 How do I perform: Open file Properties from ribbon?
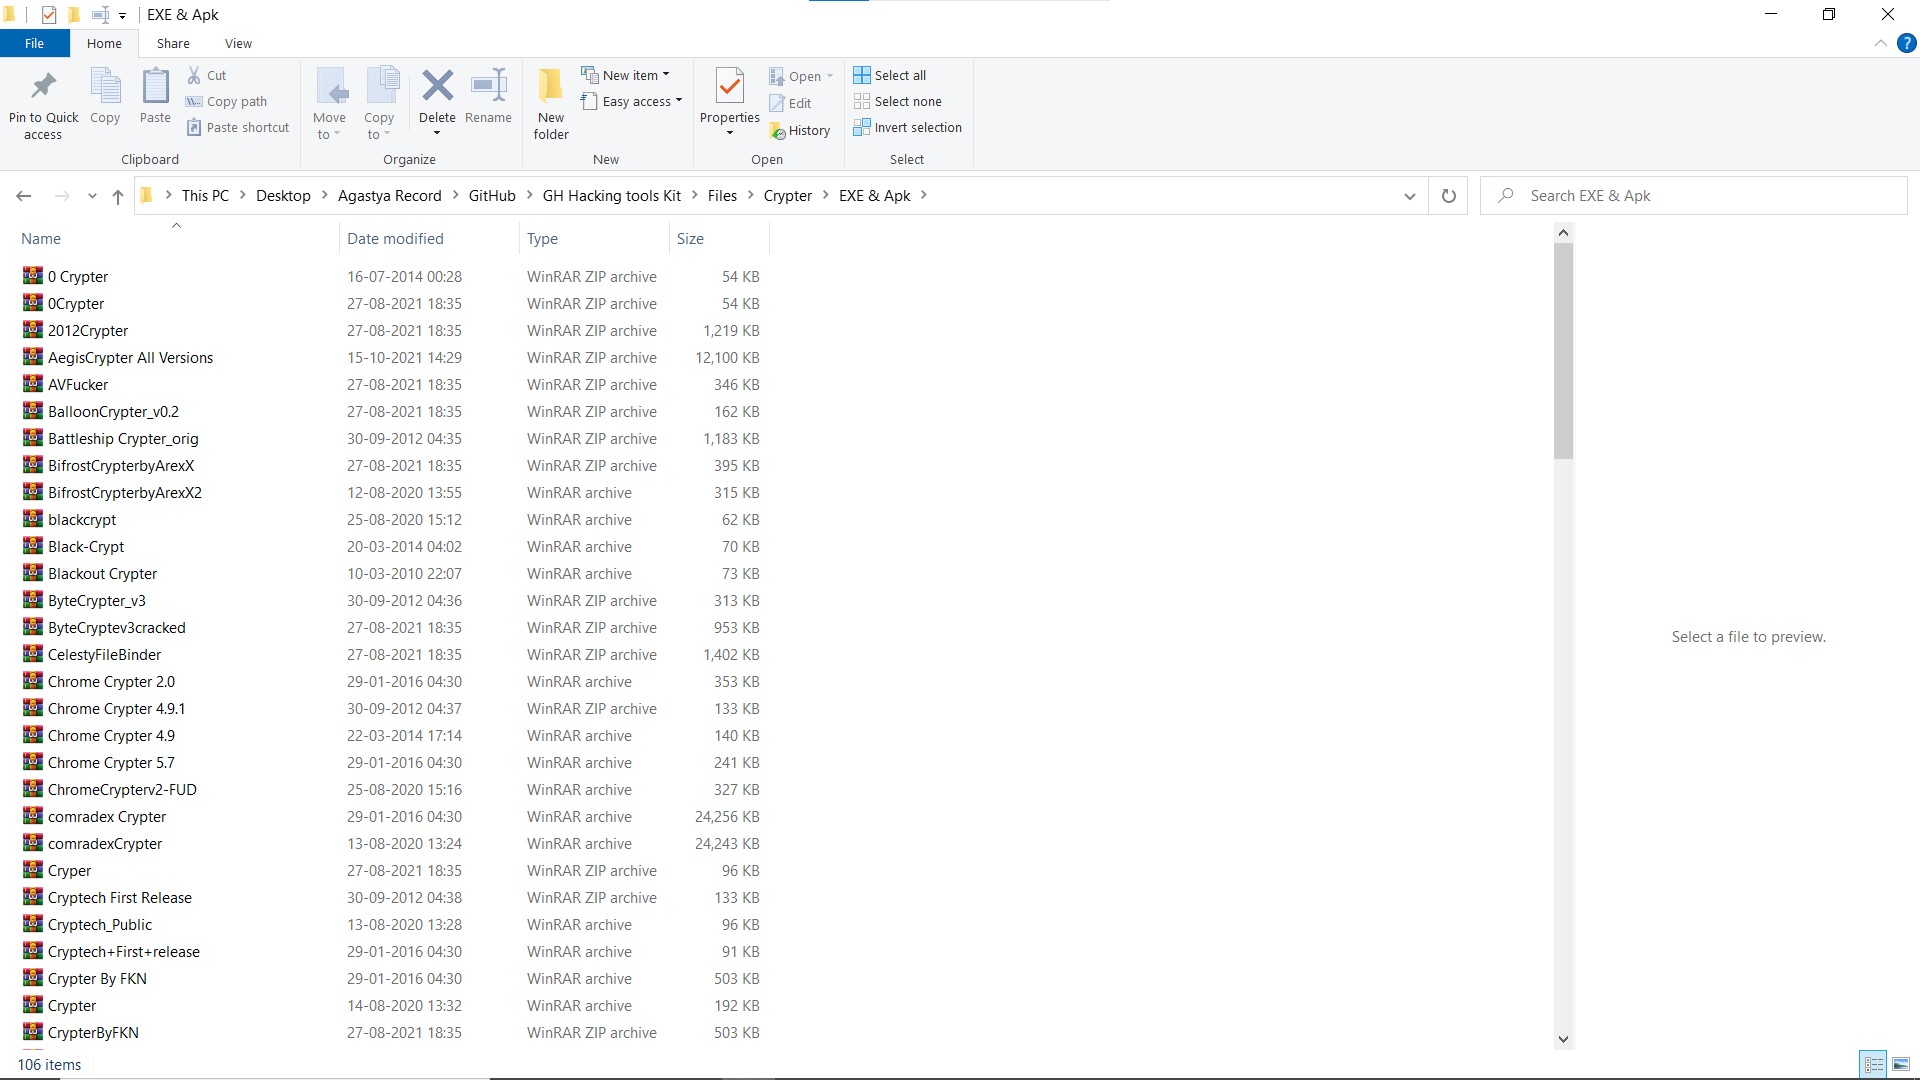pos(729,88)
